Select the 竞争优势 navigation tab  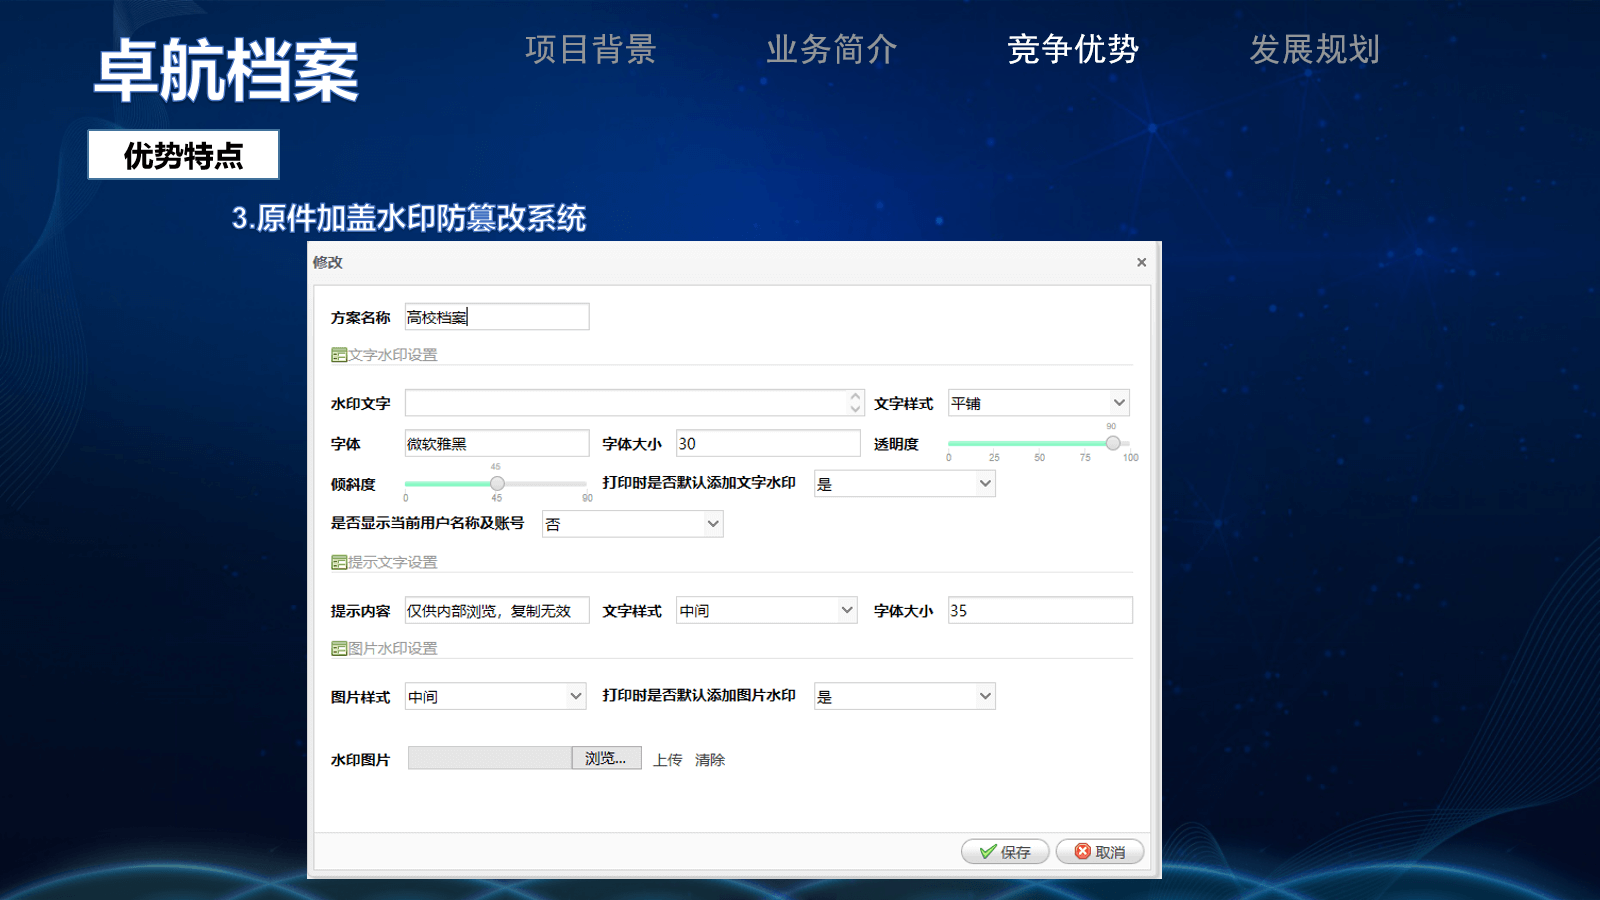click(1072, 49)
